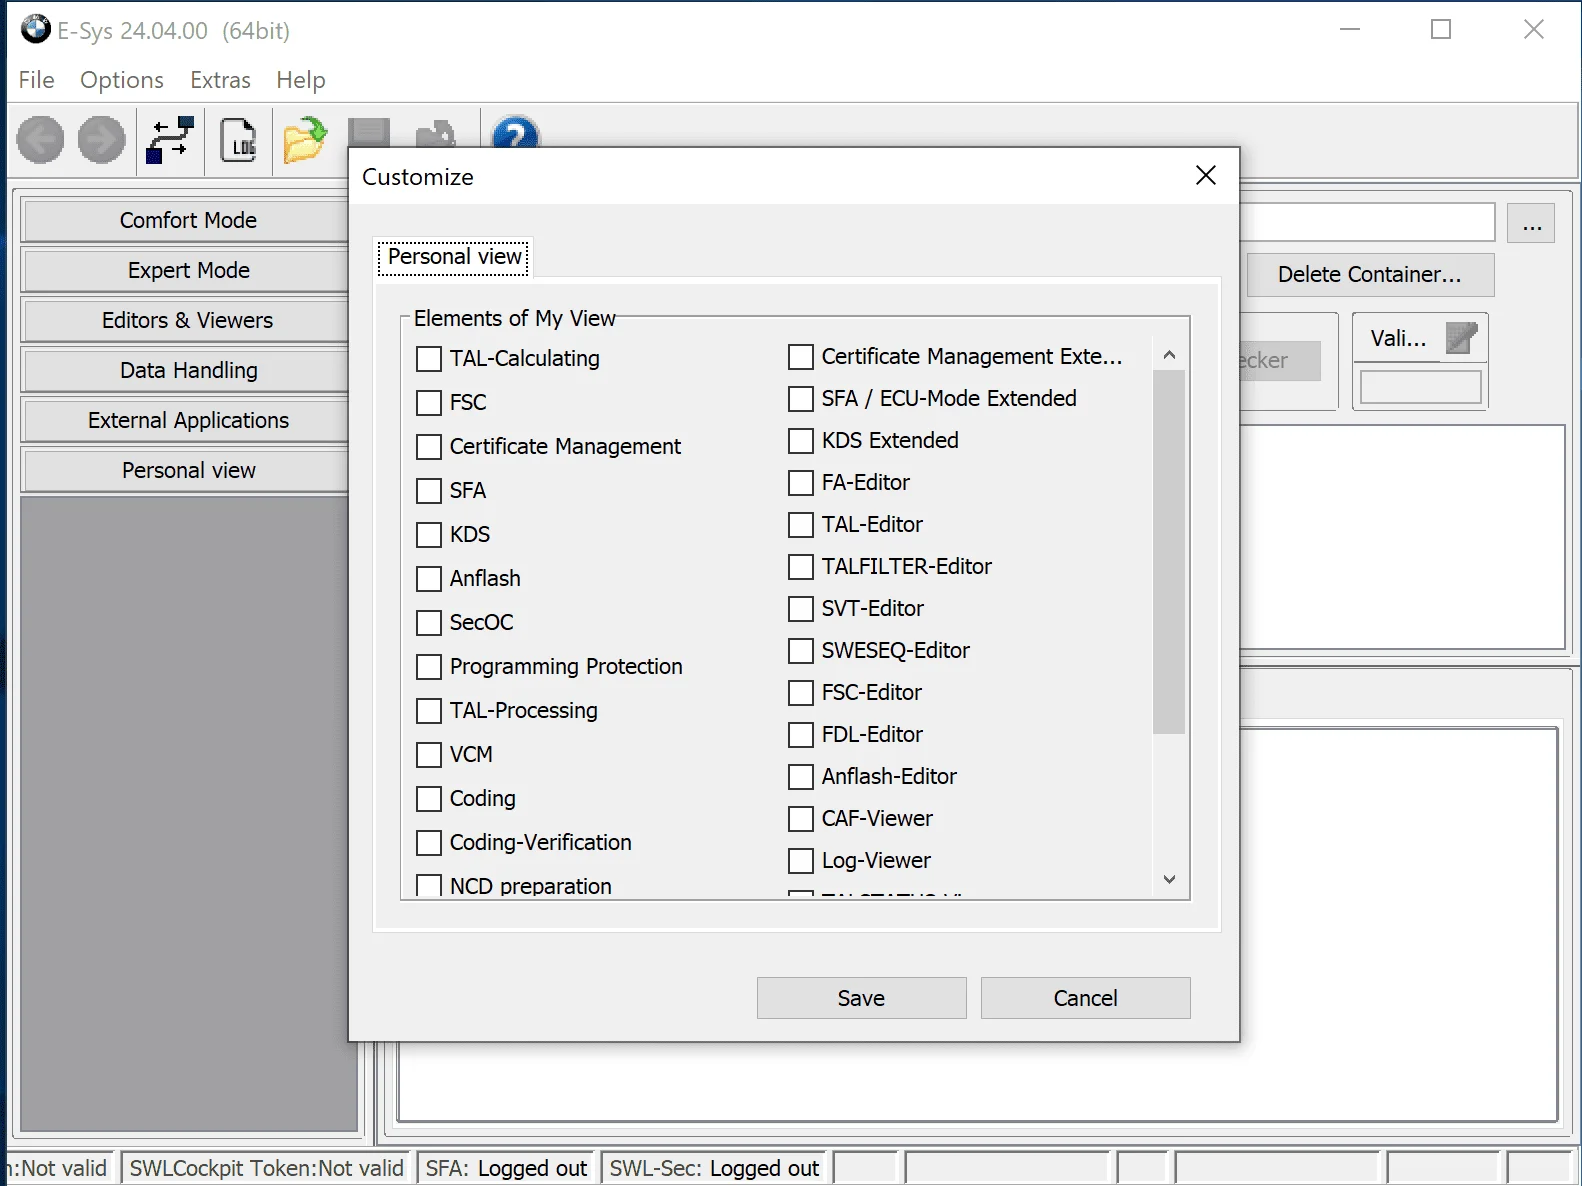Click the forward navigation arrow icon
Viewport: 1582px width, 1186px height.
click(102, 139)
